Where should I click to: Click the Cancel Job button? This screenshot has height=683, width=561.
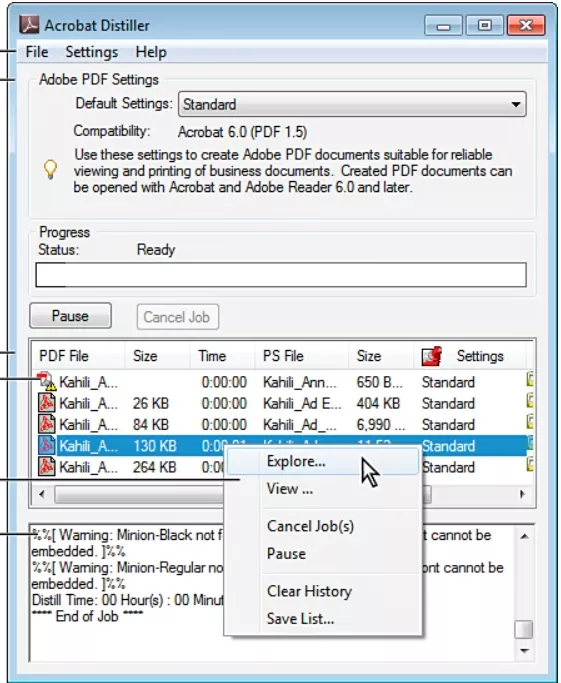tap(178, 317)
